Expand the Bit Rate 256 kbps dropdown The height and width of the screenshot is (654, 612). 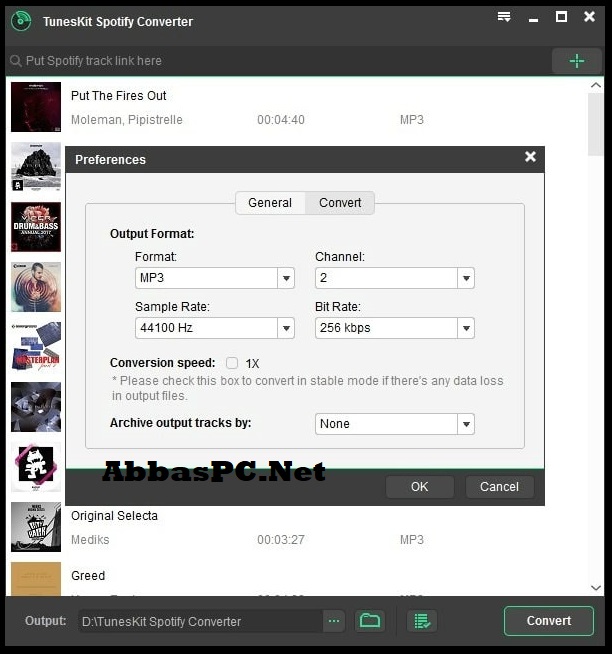pyautogui.click(x=395, y=328)
